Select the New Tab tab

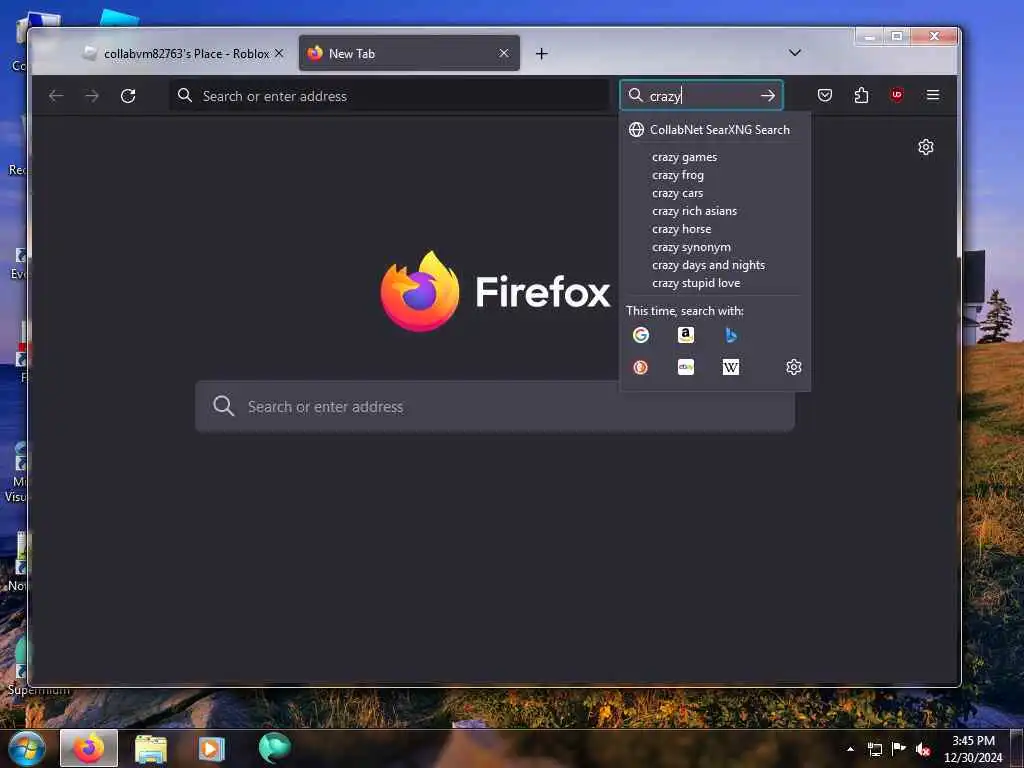[x=409, y=54]
